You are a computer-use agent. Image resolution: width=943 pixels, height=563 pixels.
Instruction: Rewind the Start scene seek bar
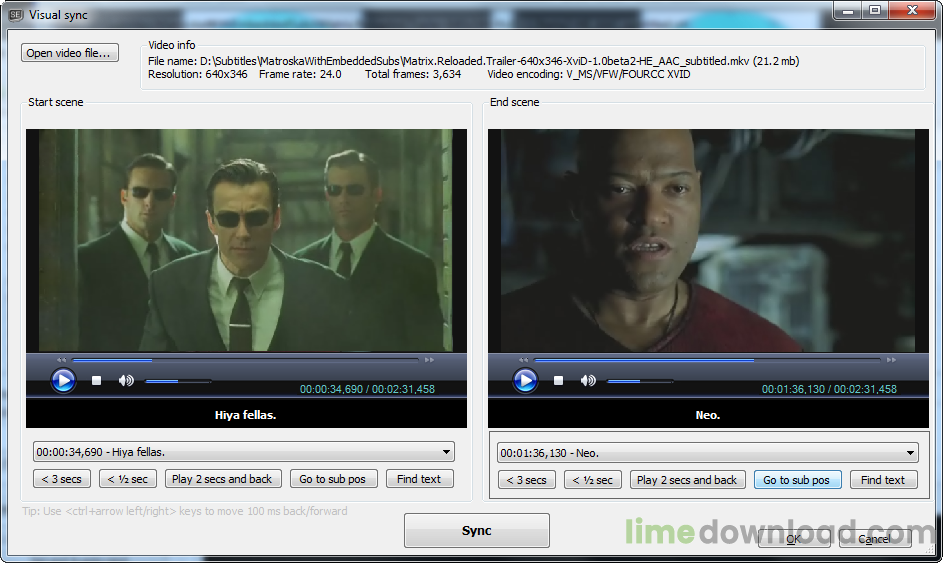61,360
